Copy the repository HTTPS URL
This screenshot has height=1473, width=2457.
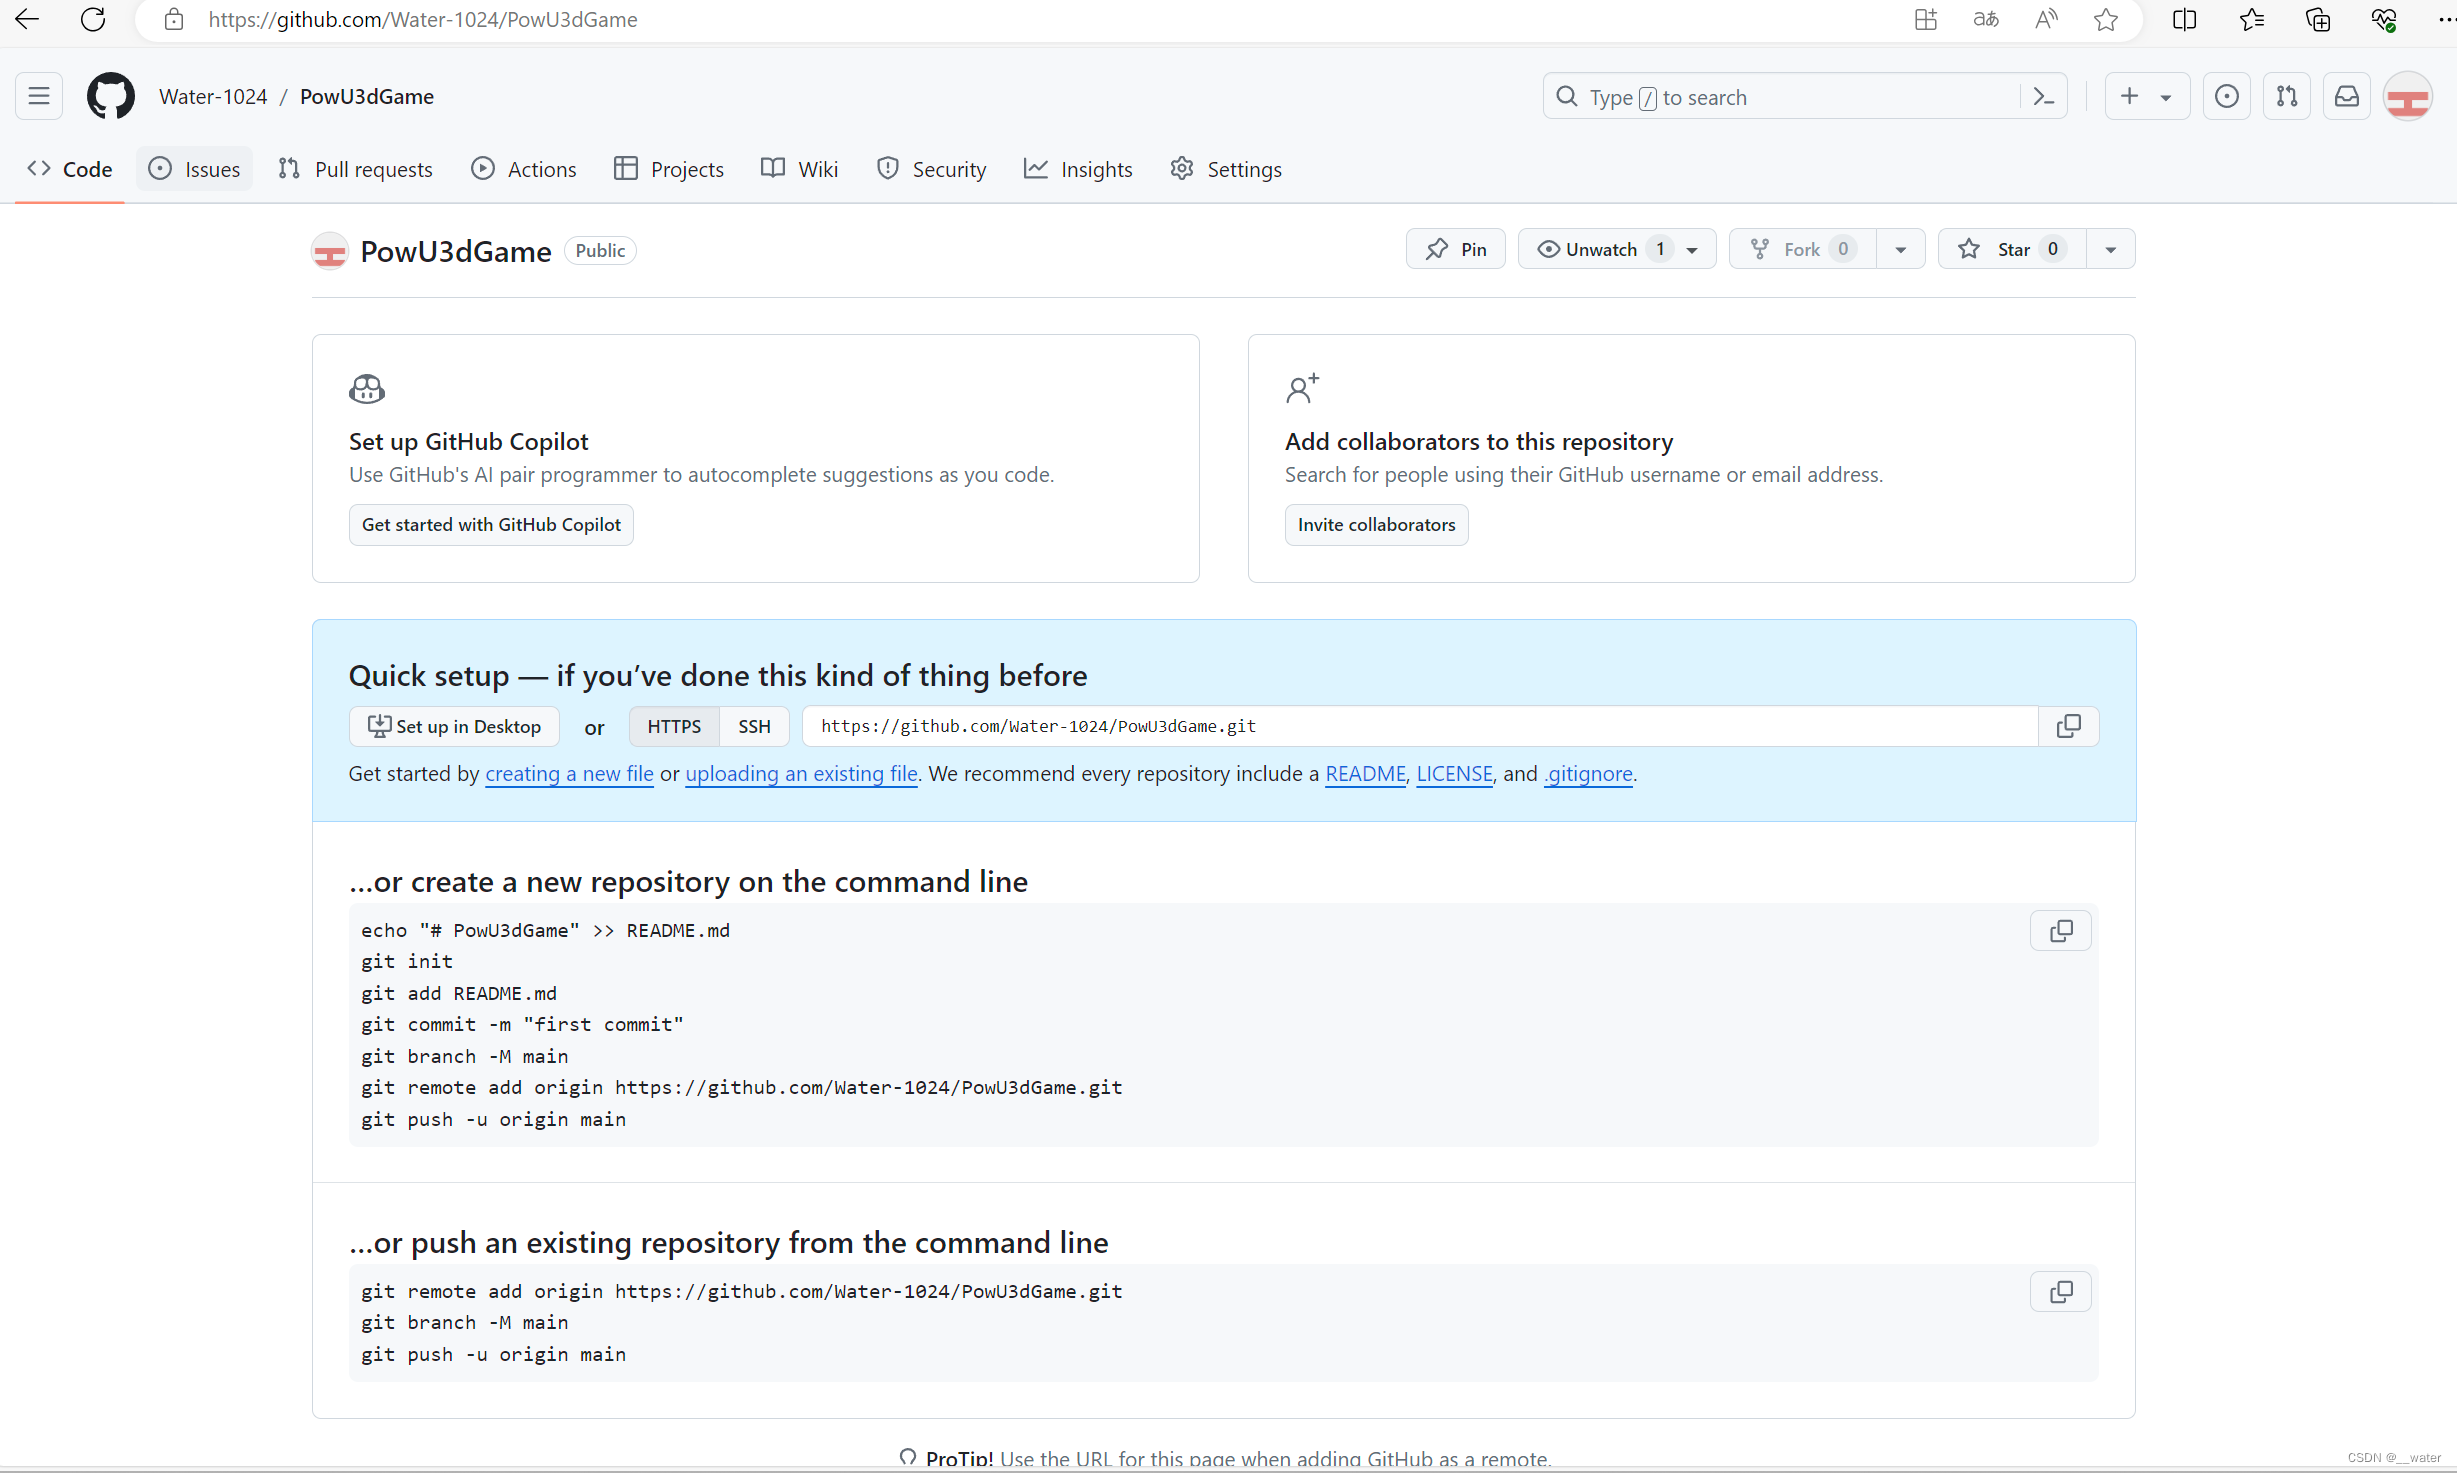(x=2068, y=727)
